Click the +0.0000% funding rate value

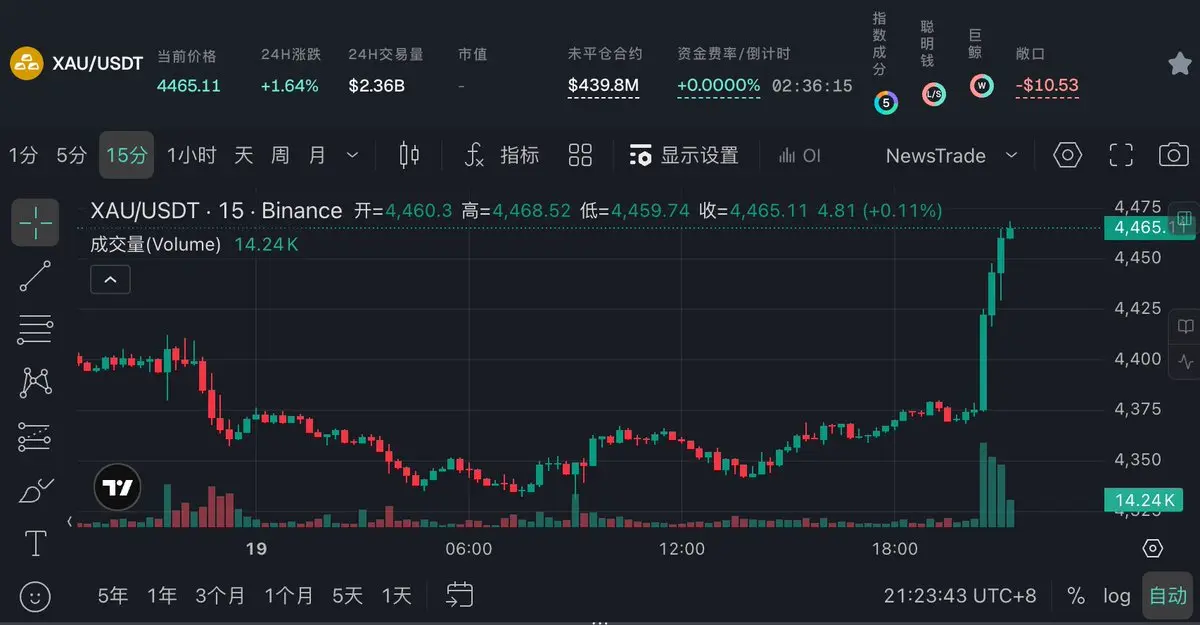pos(718,85)
